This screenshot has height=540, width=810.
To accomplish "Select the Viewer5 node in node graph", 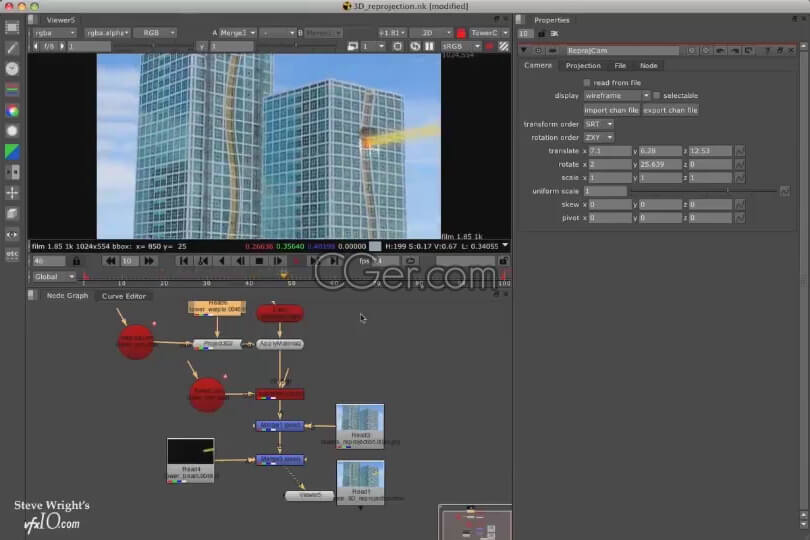I will click(309, 495).
